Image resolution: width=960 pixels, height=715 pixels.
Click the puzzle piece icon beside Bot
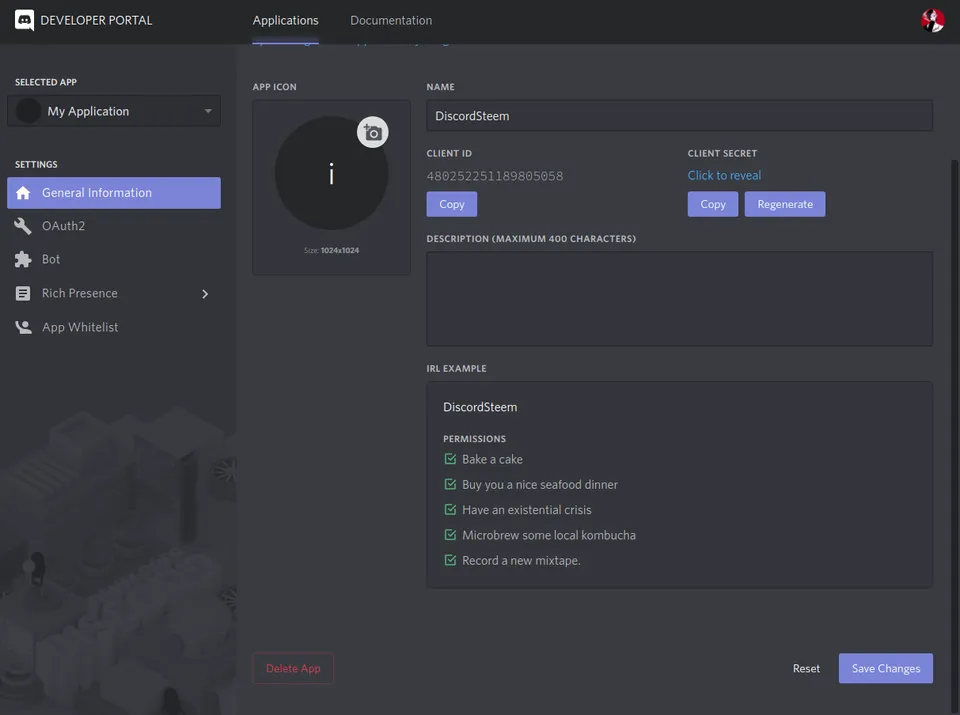point(23,260)
